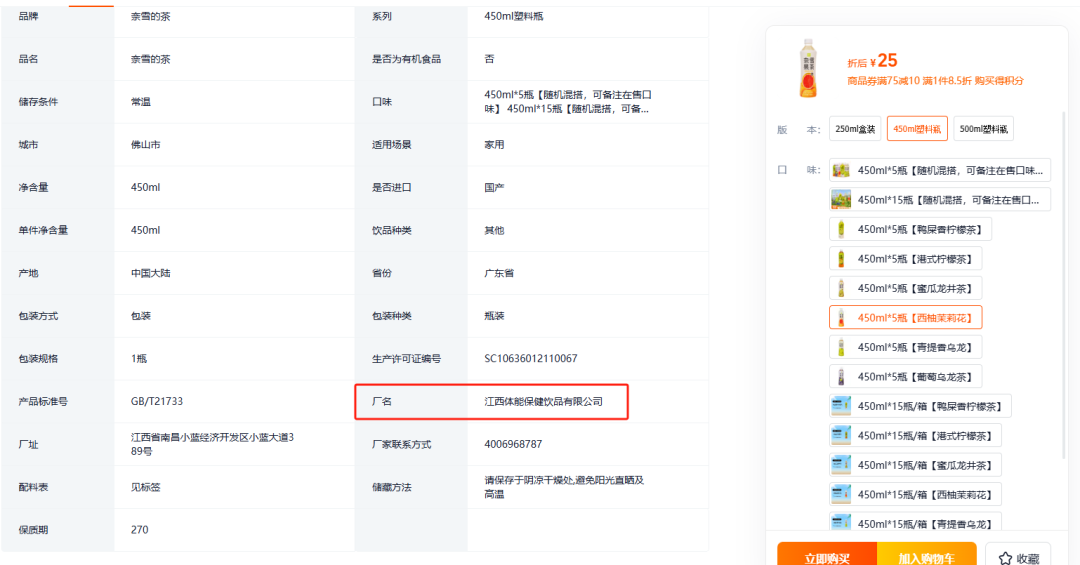Choose flavor 450ml*5瓶【鸭屎香柠檬茶】
This screenshot has width=1080, height=565.
click(x=910, y=229)
